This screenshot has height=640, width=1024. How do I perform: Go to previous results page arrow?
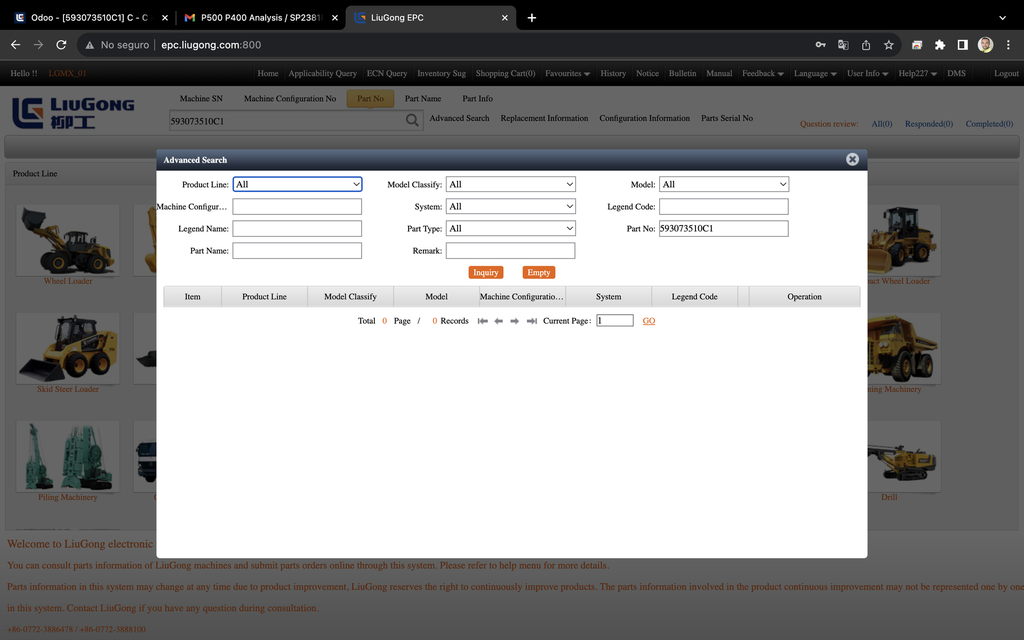498,321
